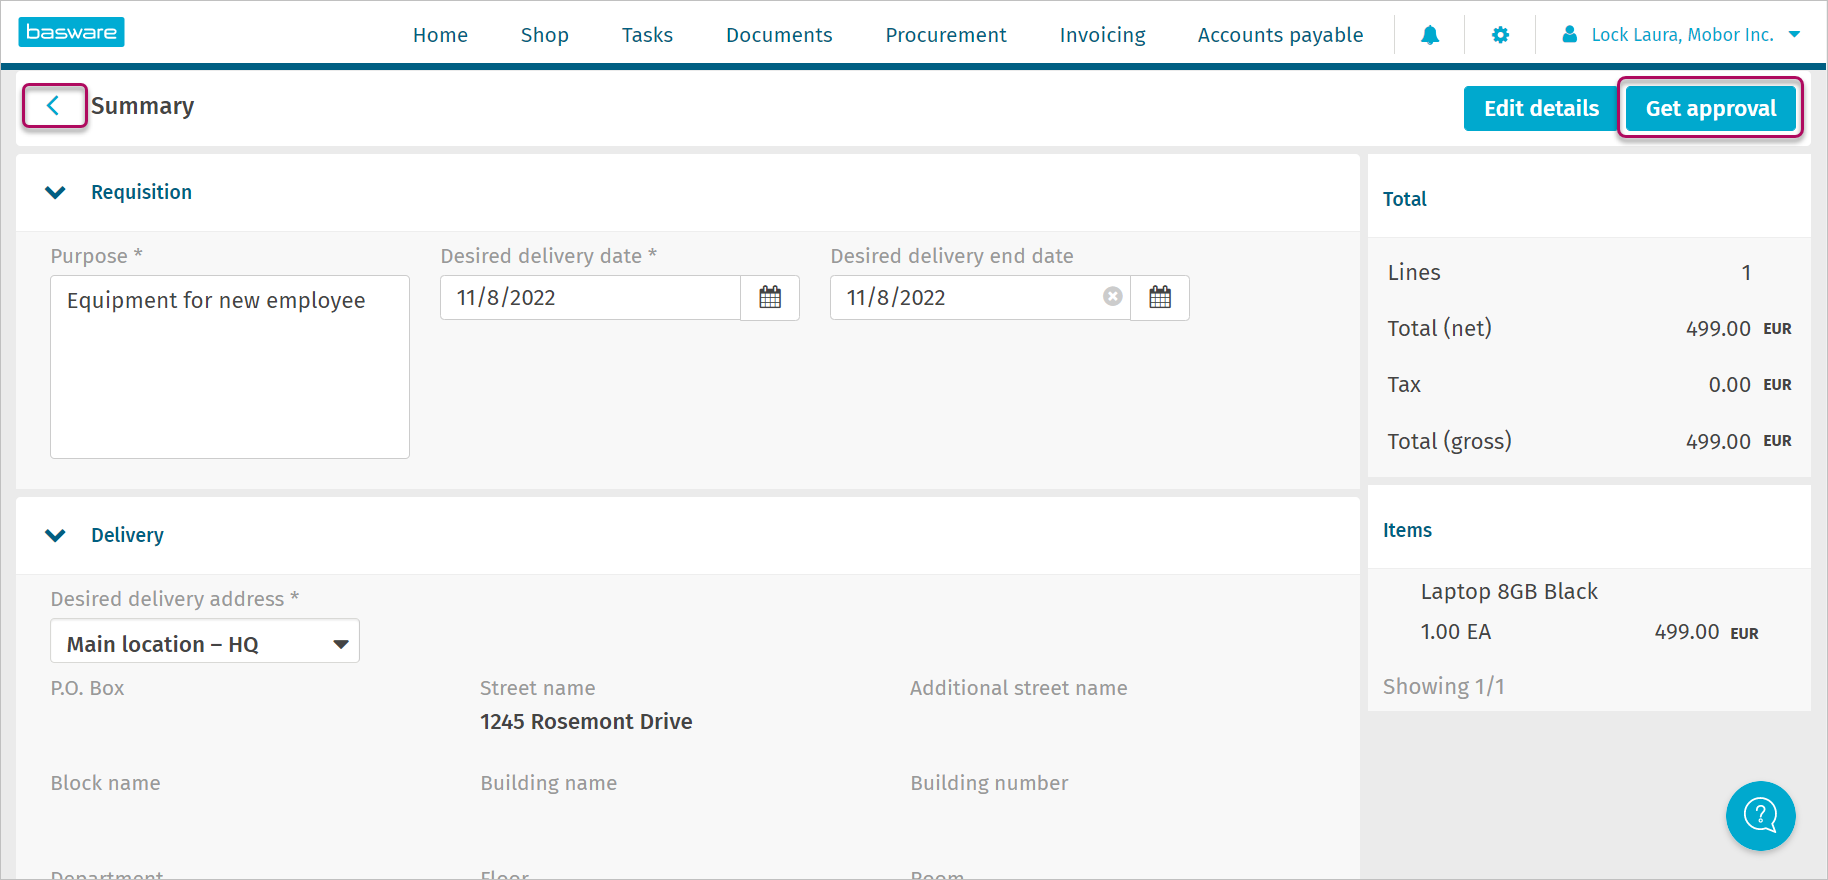Open the notifications bell
This screenshot has width=1828, height=880.
pos(1430,35)
